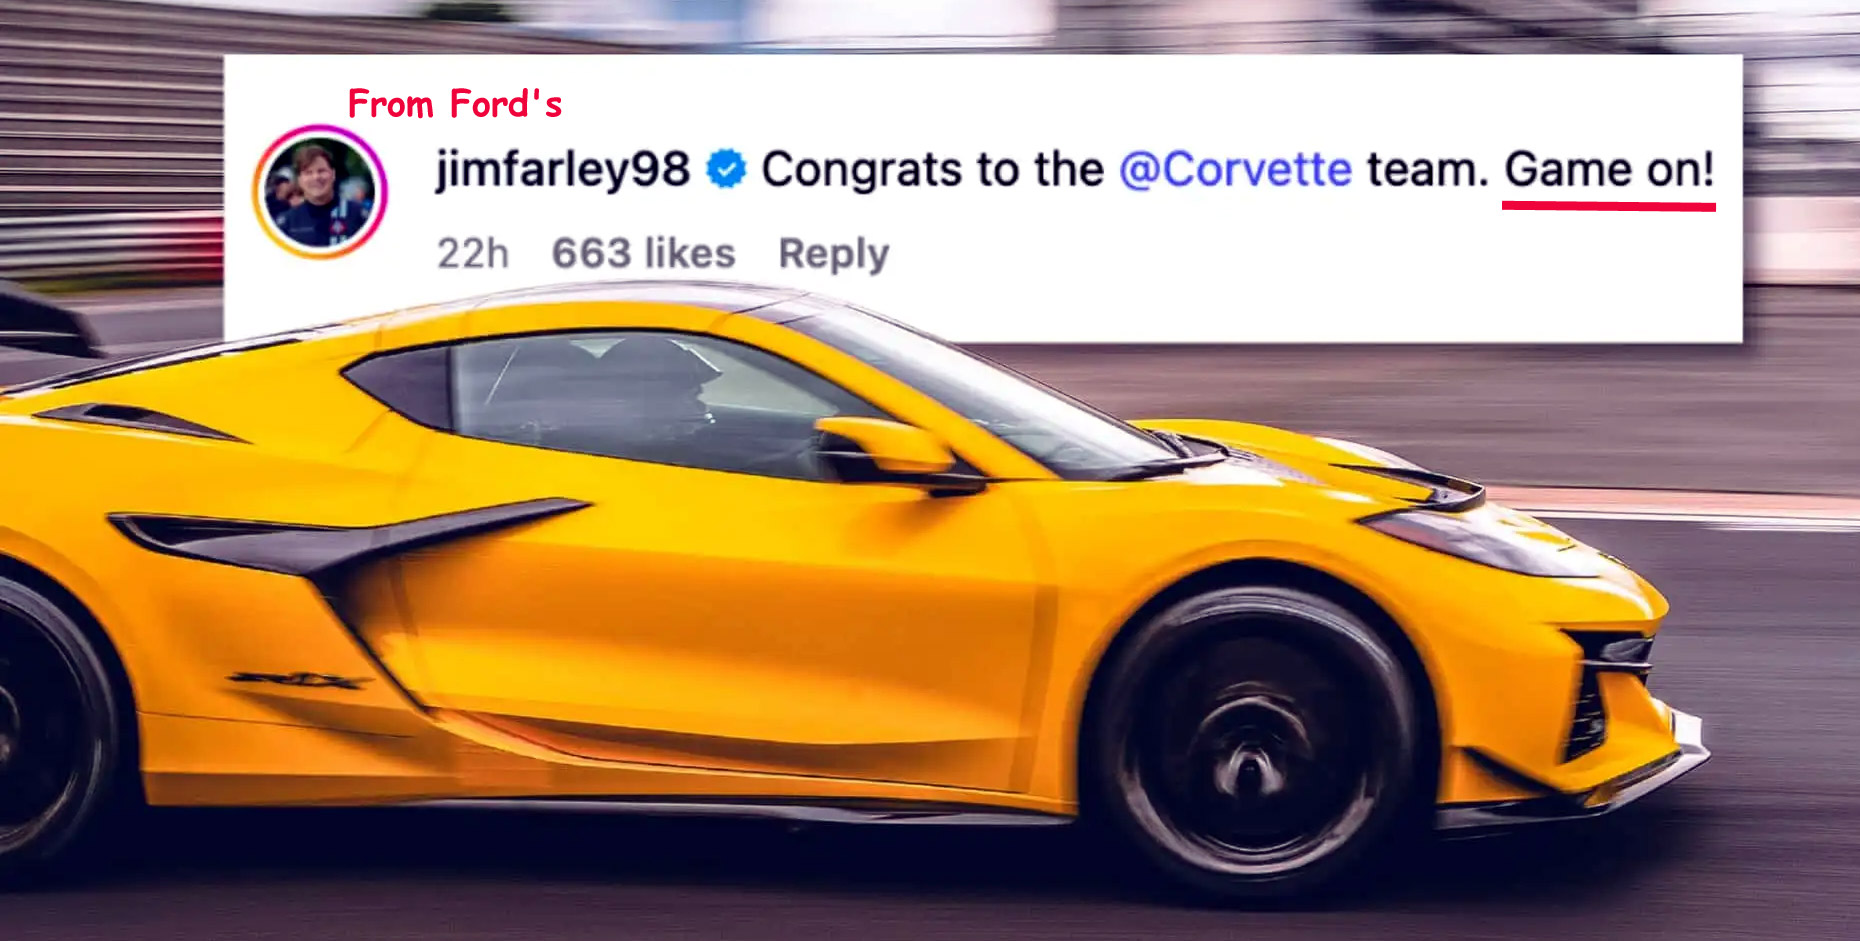View the 663 likes count
Viewport: 1860px width, 941px height.
[643, 253]
